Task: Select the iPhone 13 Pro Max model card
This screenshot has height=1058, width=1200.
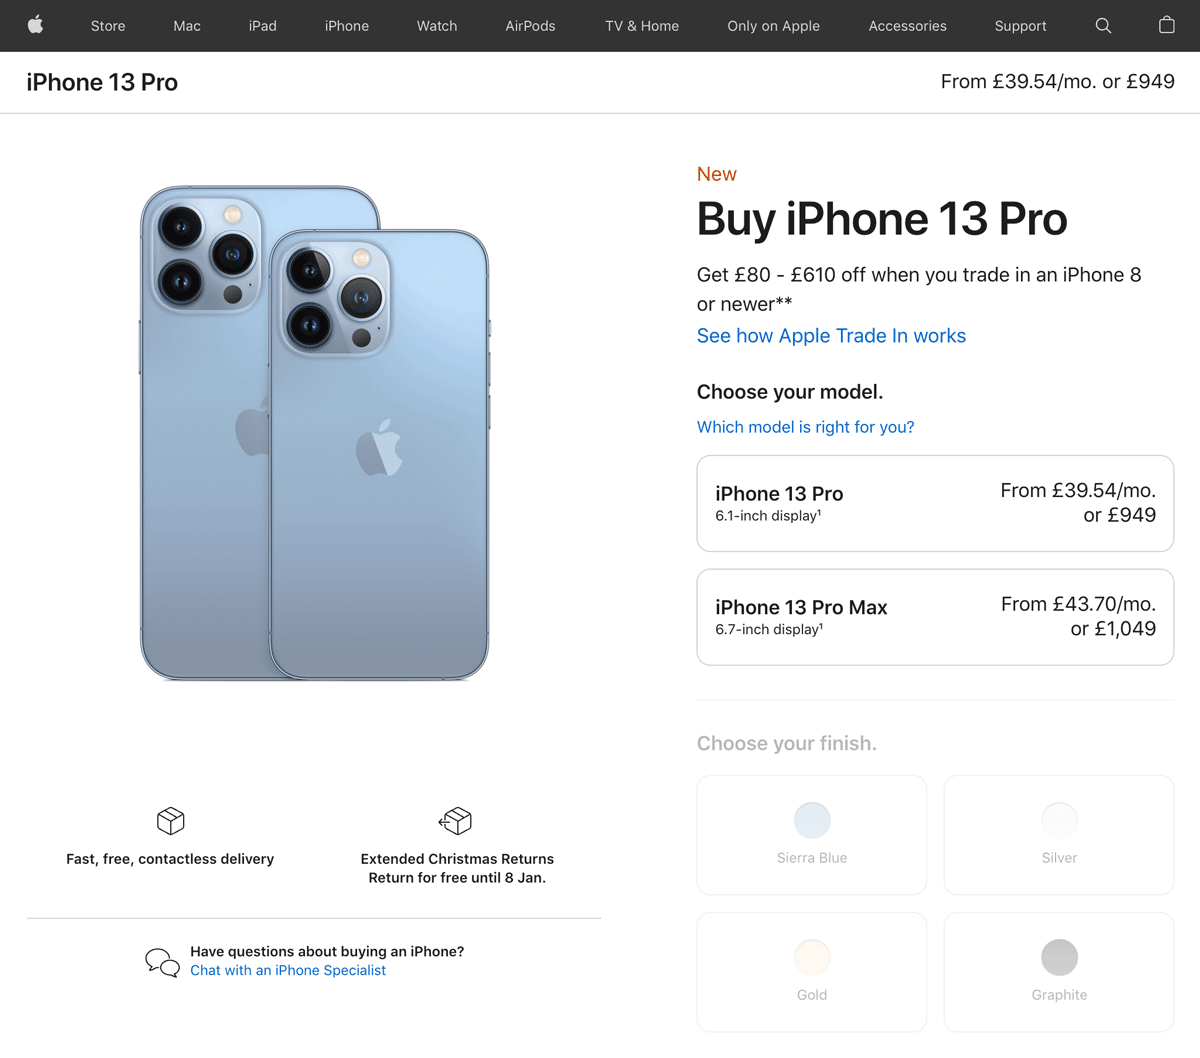Action: pyautogui.click(x=935, y=616)
